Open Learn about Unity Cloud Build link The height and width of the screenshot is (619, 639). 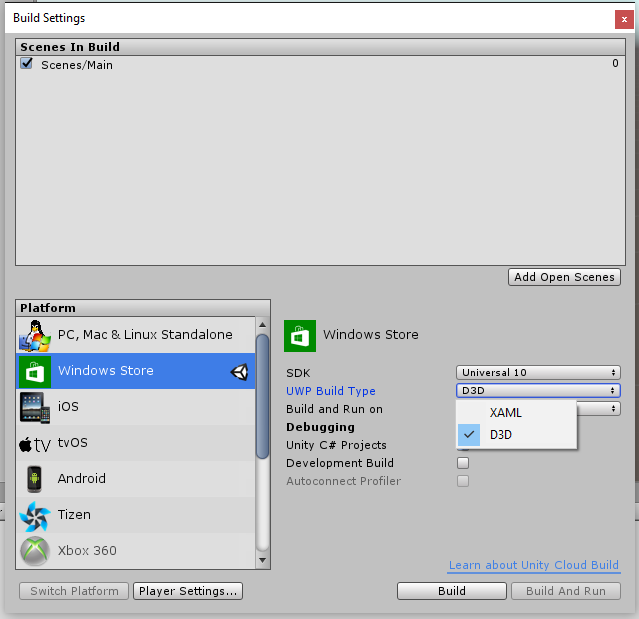[x=533, y=565]
